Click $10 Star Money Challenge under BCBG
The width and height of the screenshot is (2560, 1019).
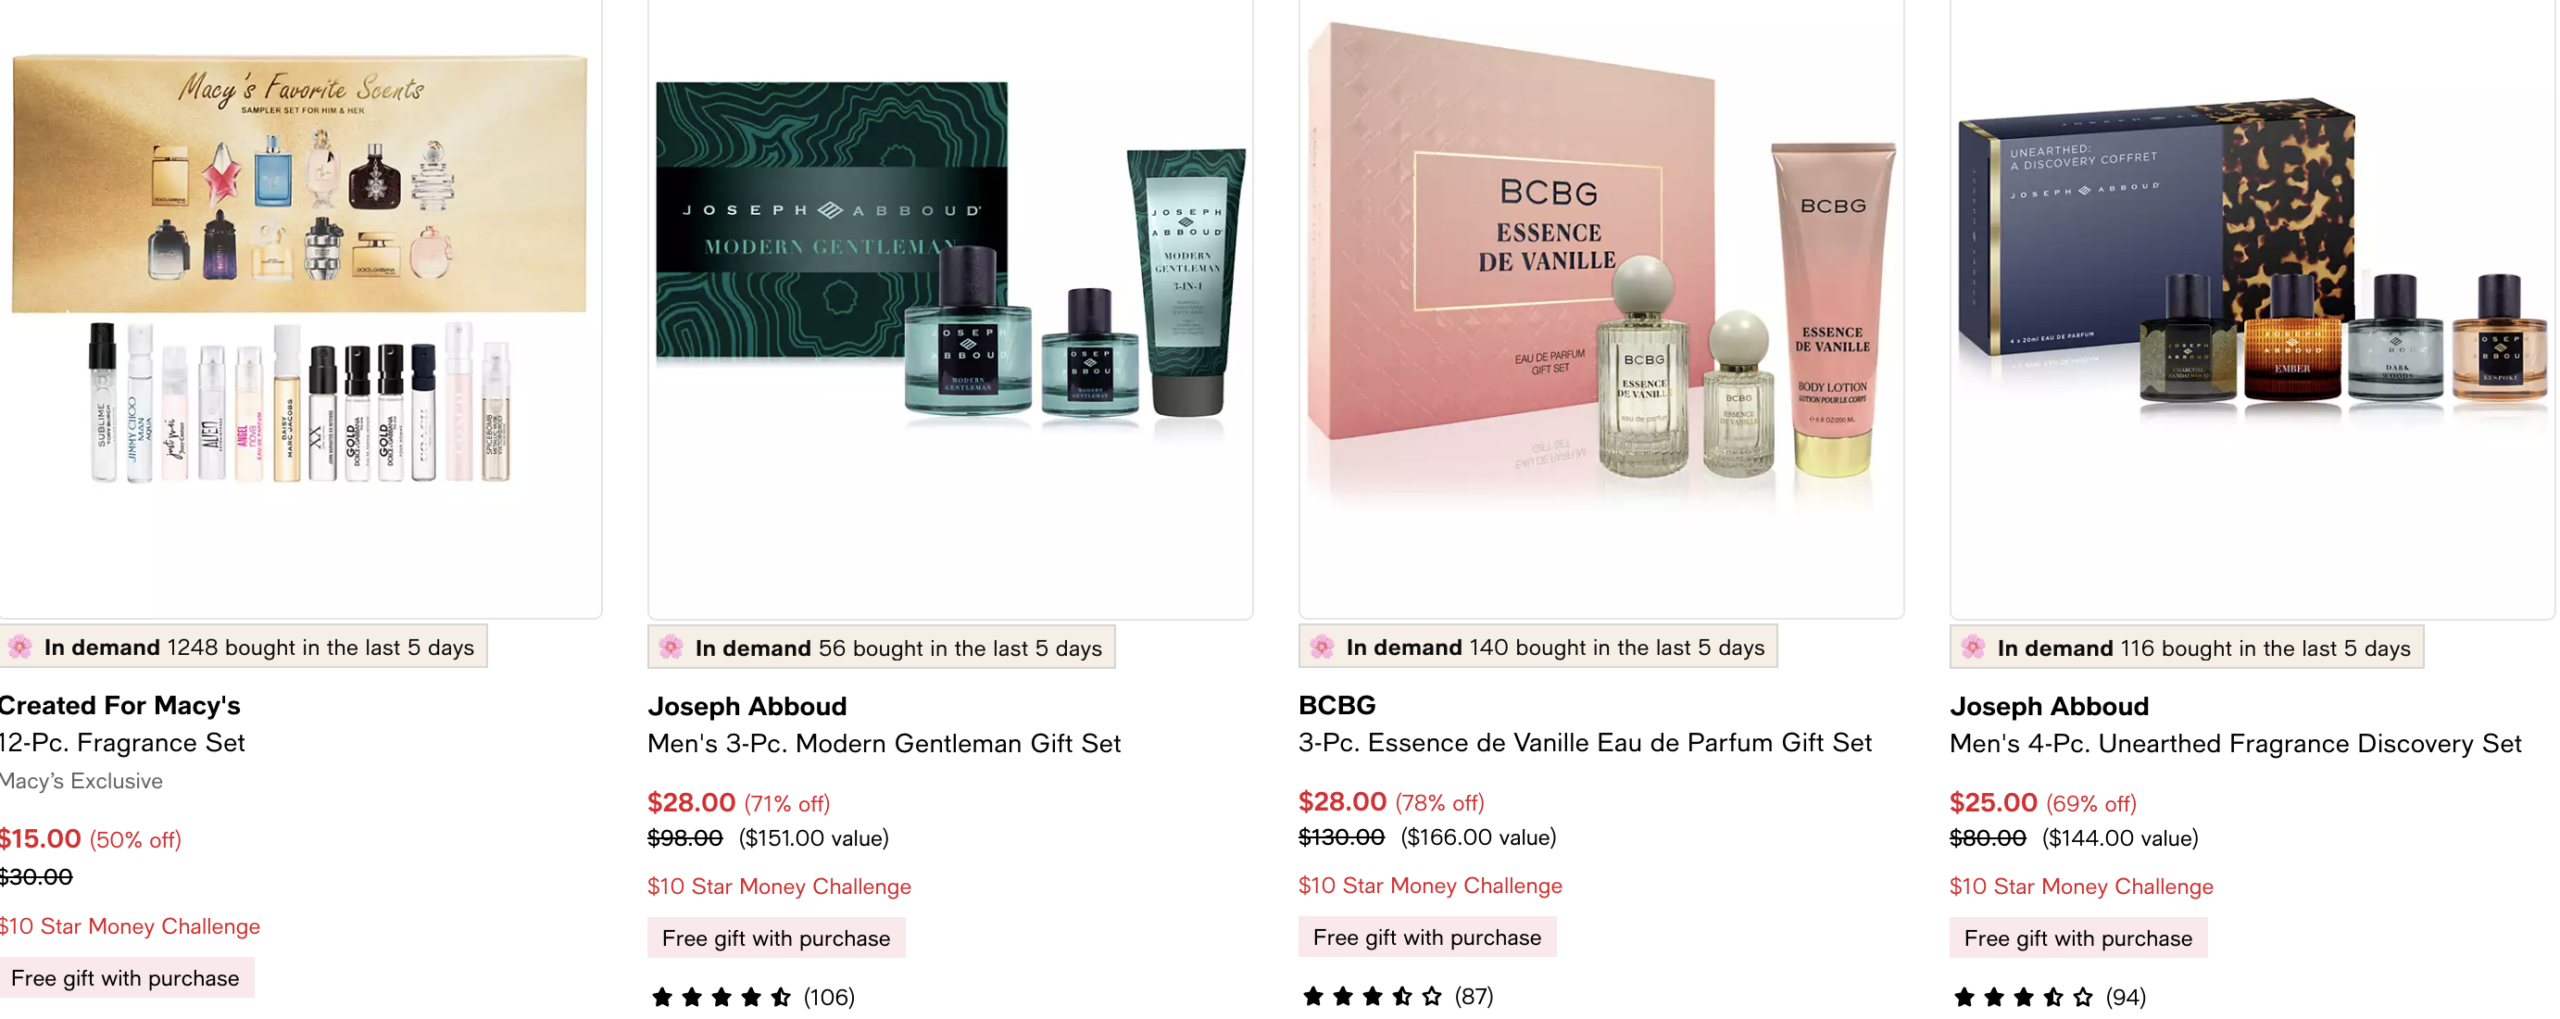click(1430, 885)
